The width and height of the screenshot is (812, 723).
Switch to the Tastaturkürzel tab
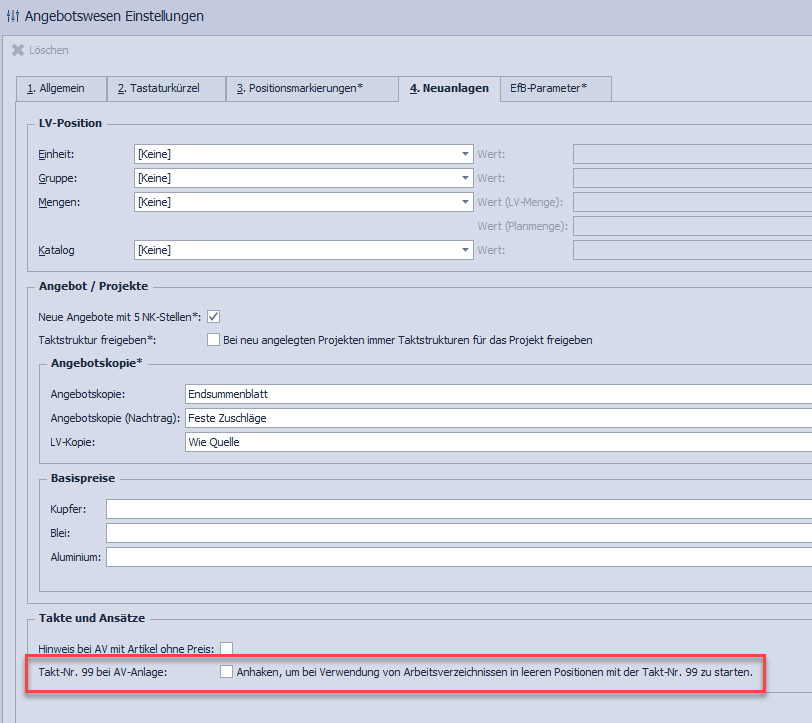point(165,89)
